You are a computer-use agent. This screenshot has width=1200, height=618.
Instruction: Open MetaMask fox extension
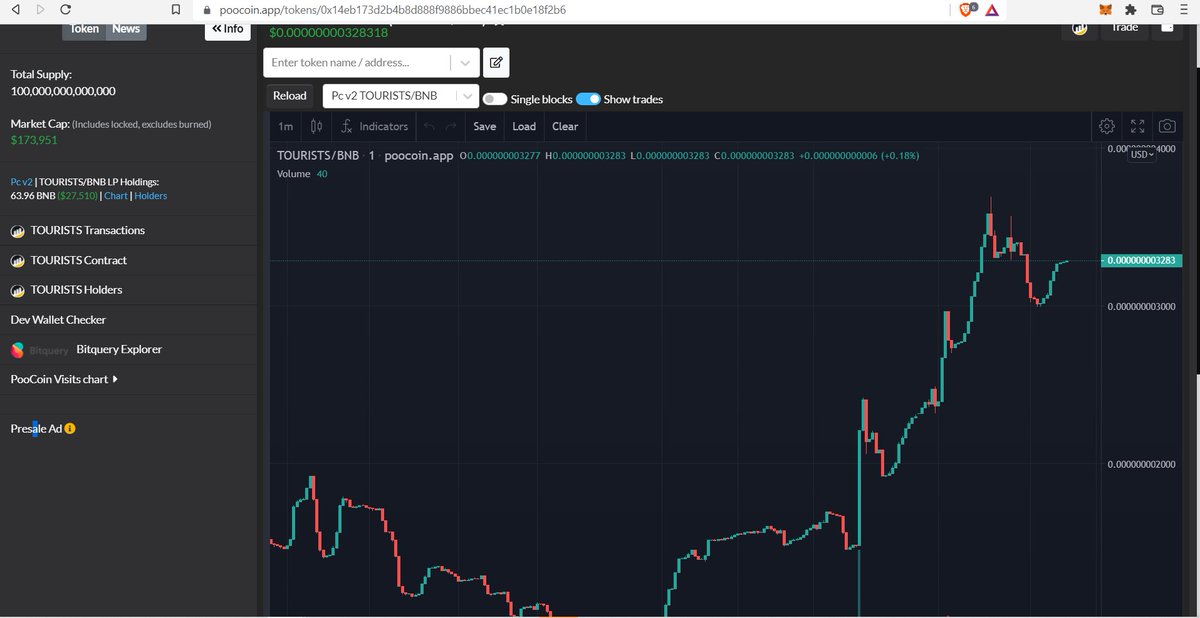point(1105,9)
